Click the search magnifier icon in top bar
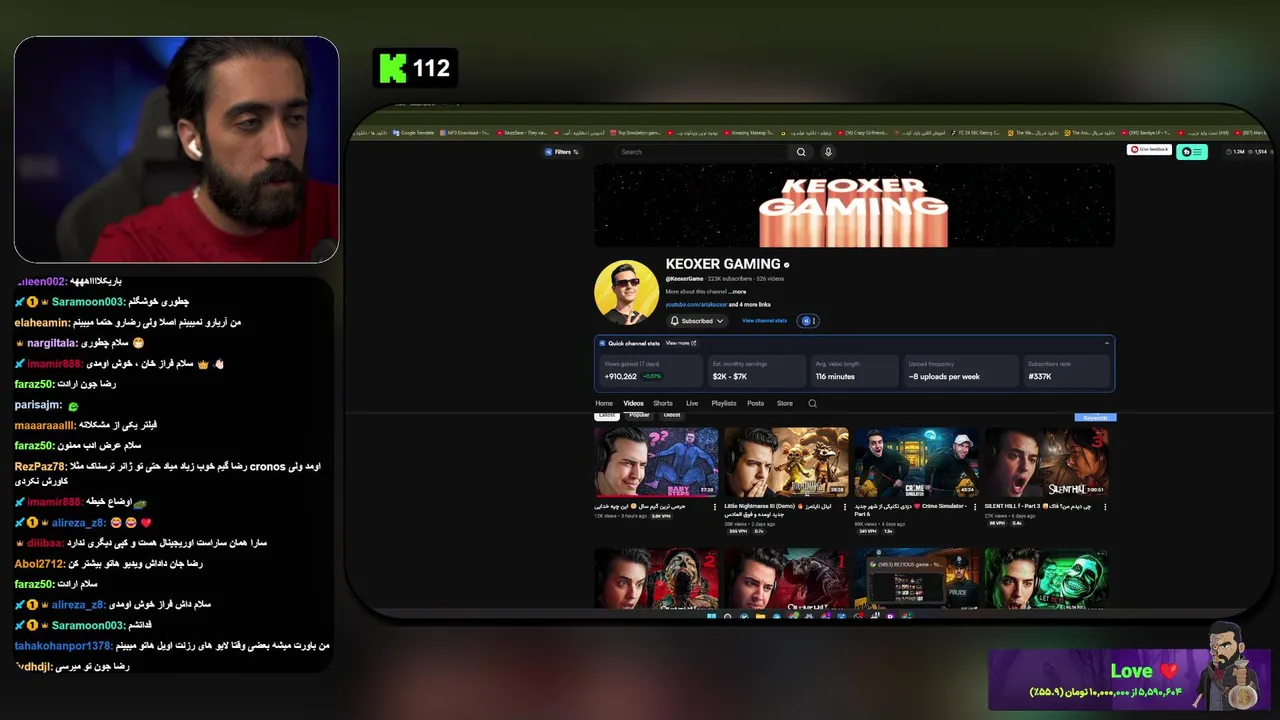 point(801,152)
